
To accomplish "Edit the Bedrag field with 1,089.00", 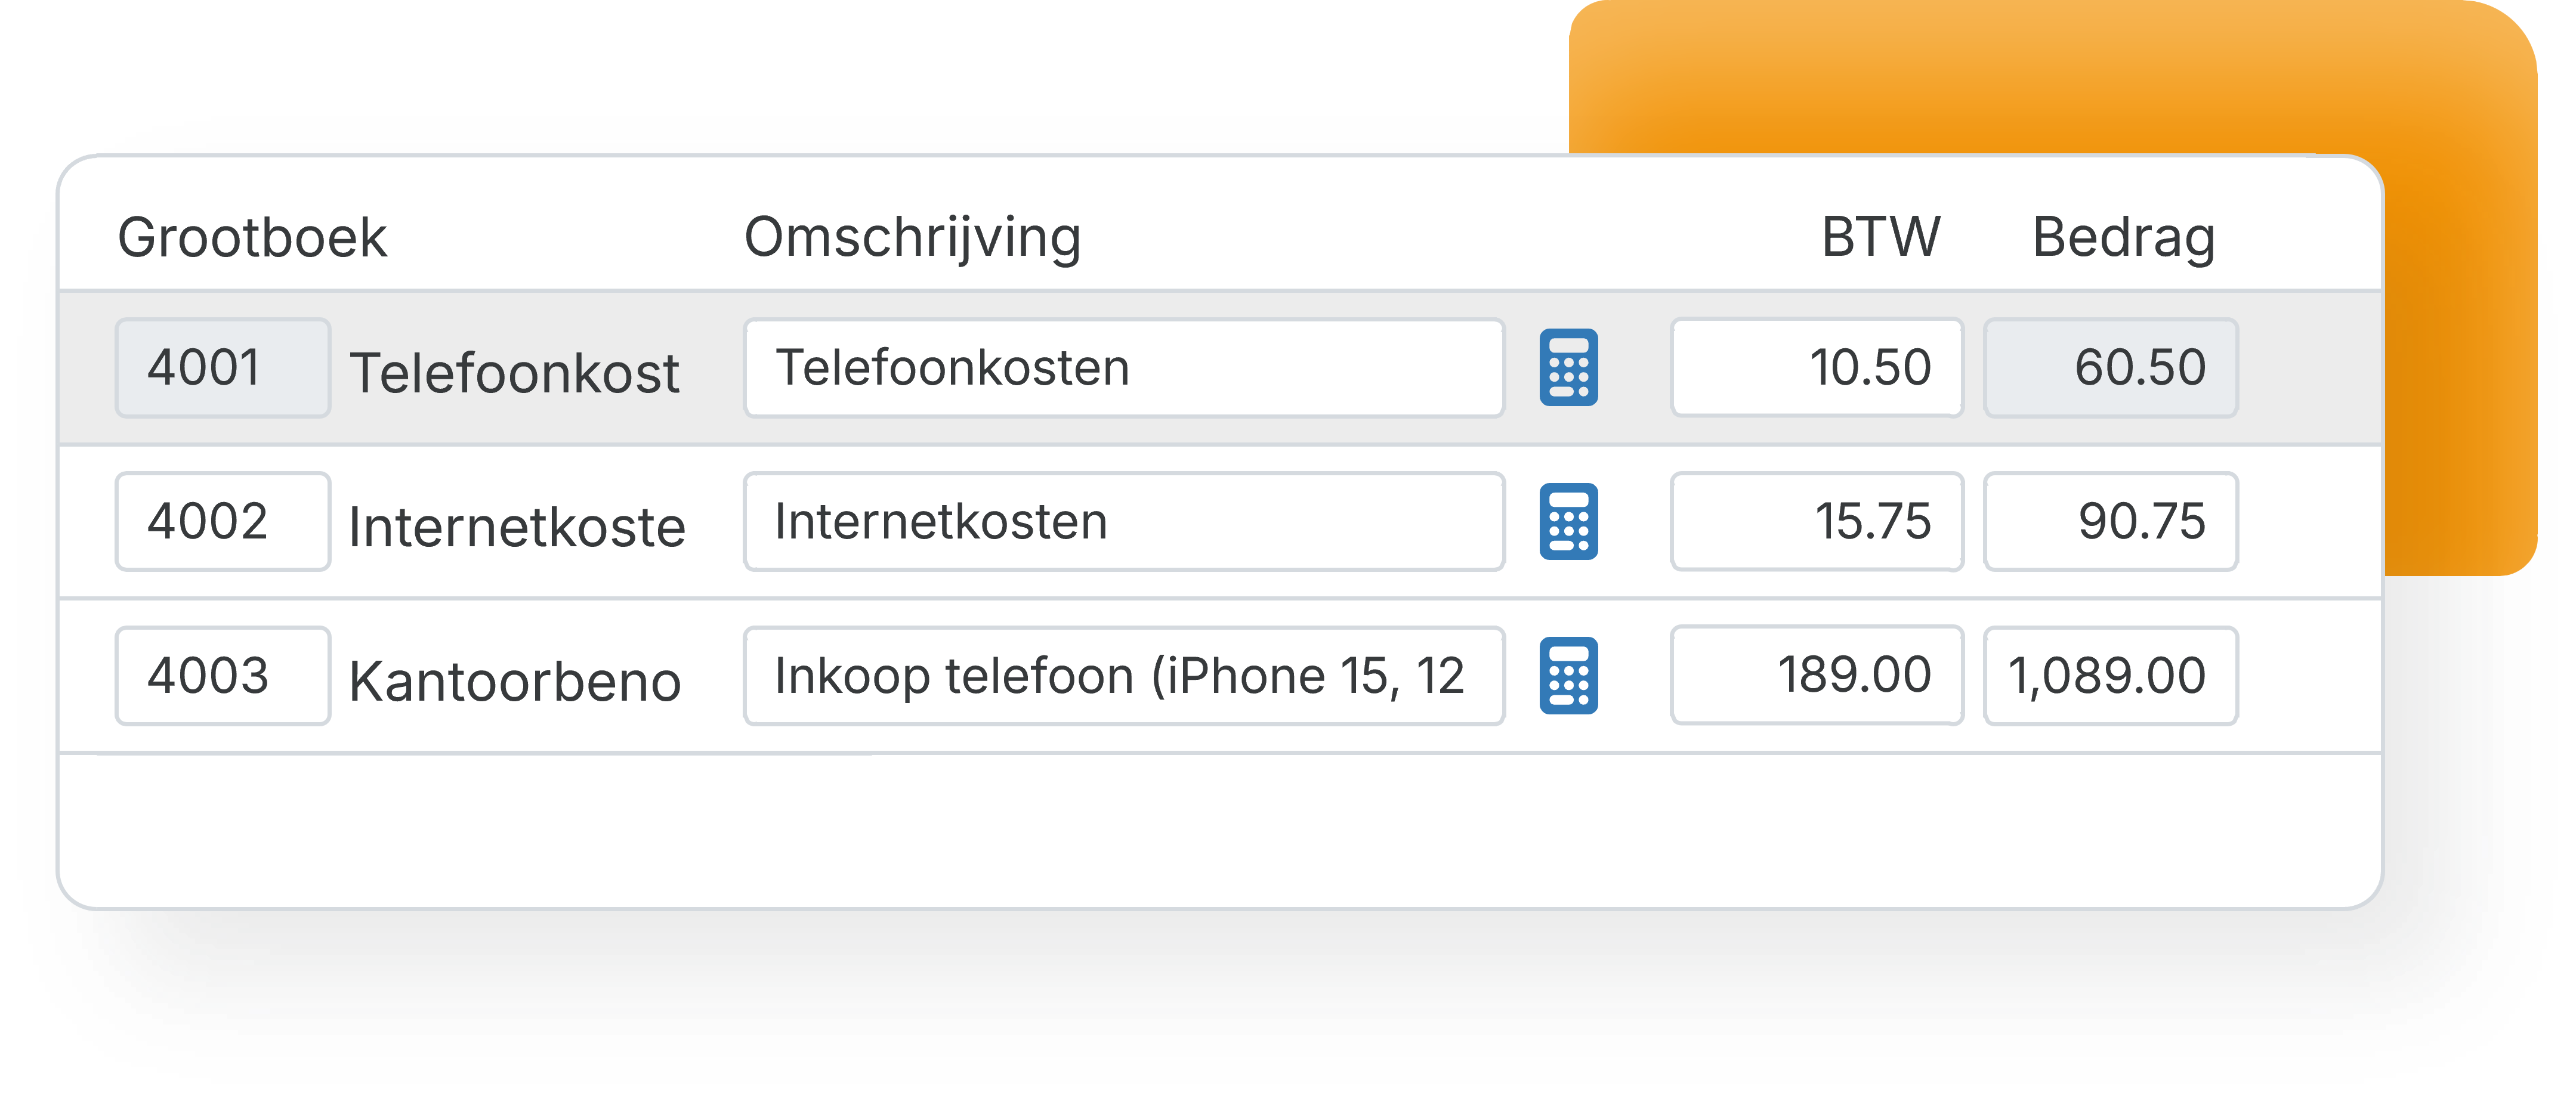I will click(2110, 675).
